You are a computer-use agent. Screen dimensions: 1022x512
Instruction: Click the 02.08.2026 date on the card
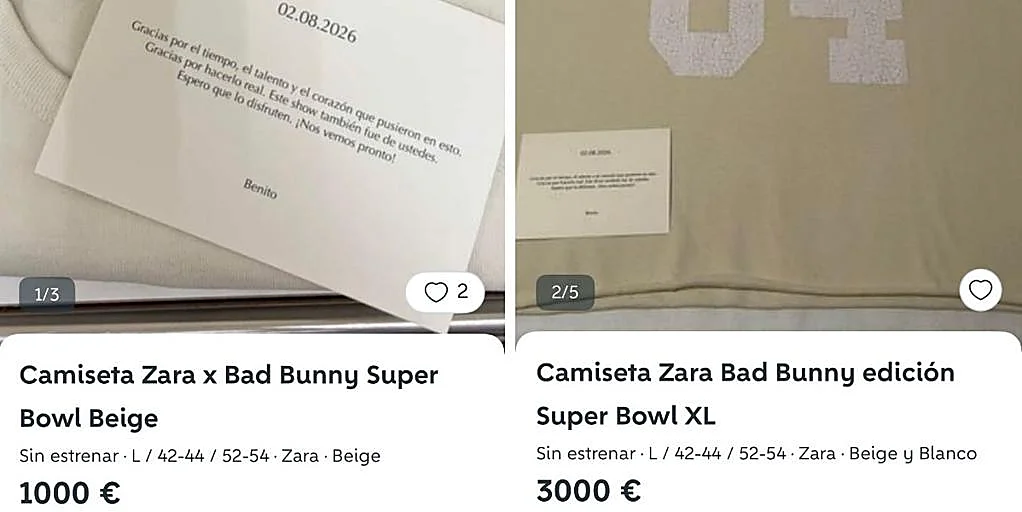point(317,23)
